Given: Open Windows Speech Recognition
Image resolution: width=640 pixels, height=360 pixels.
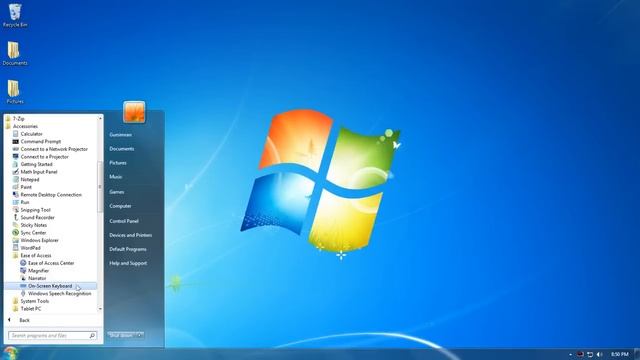Looking at the screenshot, I should pos(56,293).
